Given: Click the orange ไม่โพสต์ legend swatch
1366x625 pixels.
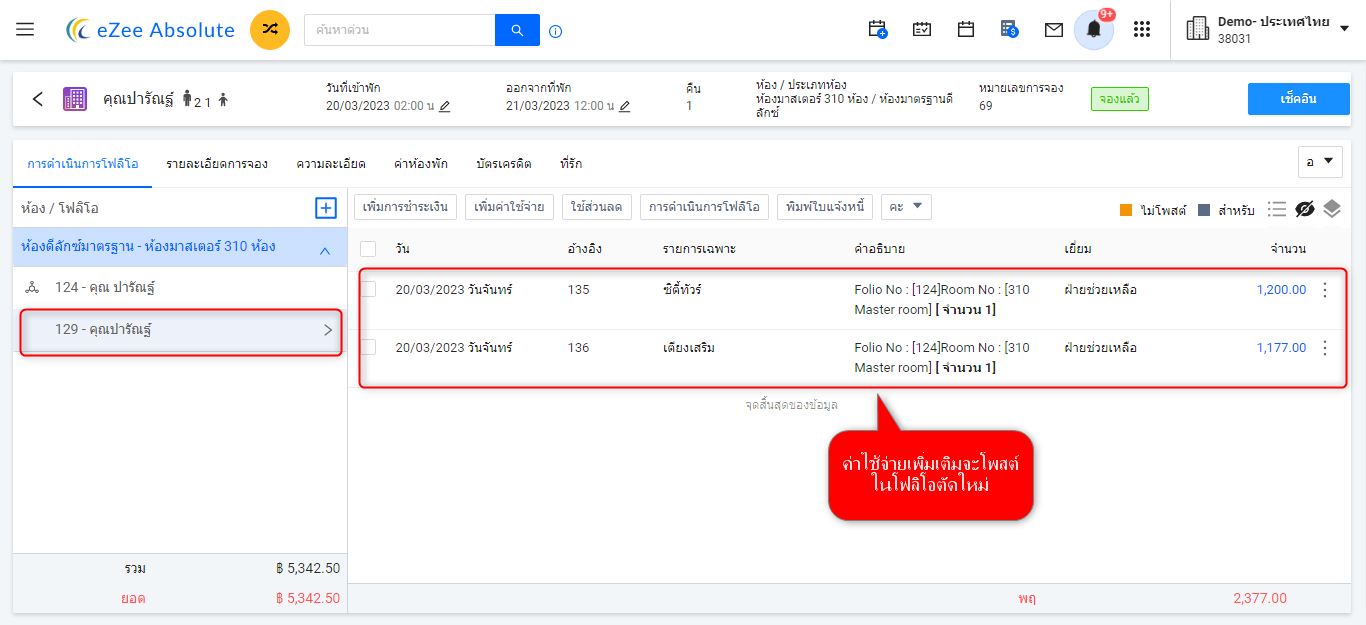Looking at the screenshot, I should coord(1126,210).
